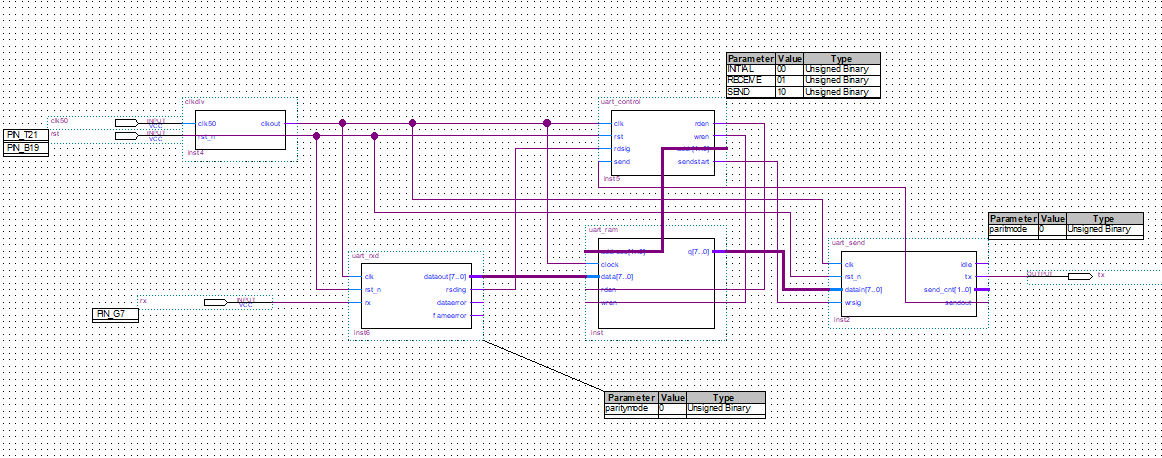Select the clock port on uart_ram
Image resolution: width=1162 pixels, height=458 pixels.
pyautogui.click(x=609, y=265)
